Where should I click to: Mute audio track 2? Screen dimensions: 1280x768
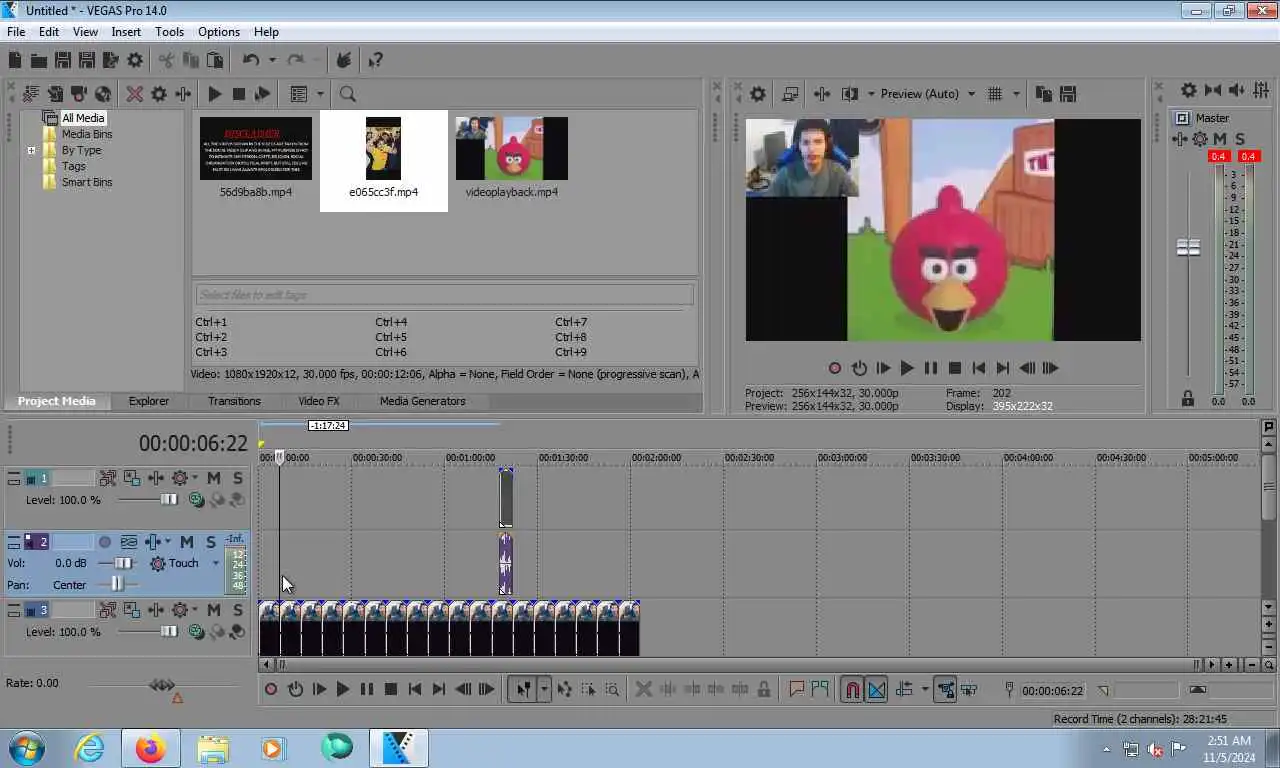tap(187, 542)
